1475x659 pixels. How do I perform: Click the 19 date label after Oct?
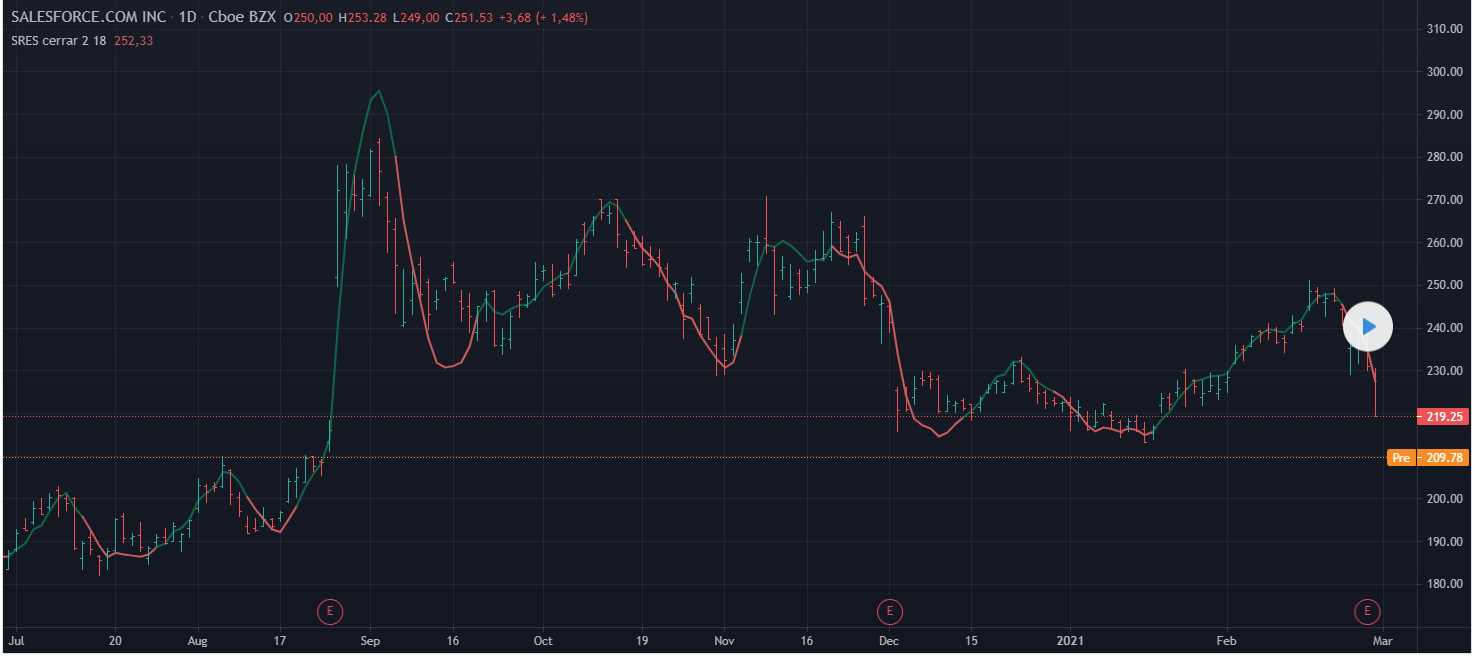tap(641, 640)
